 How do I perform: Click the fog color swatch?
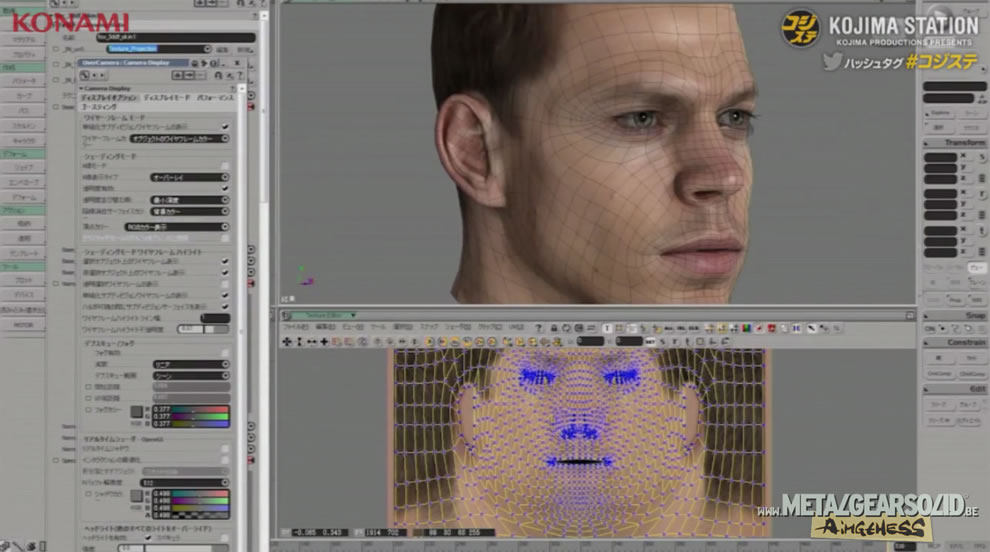136,412
